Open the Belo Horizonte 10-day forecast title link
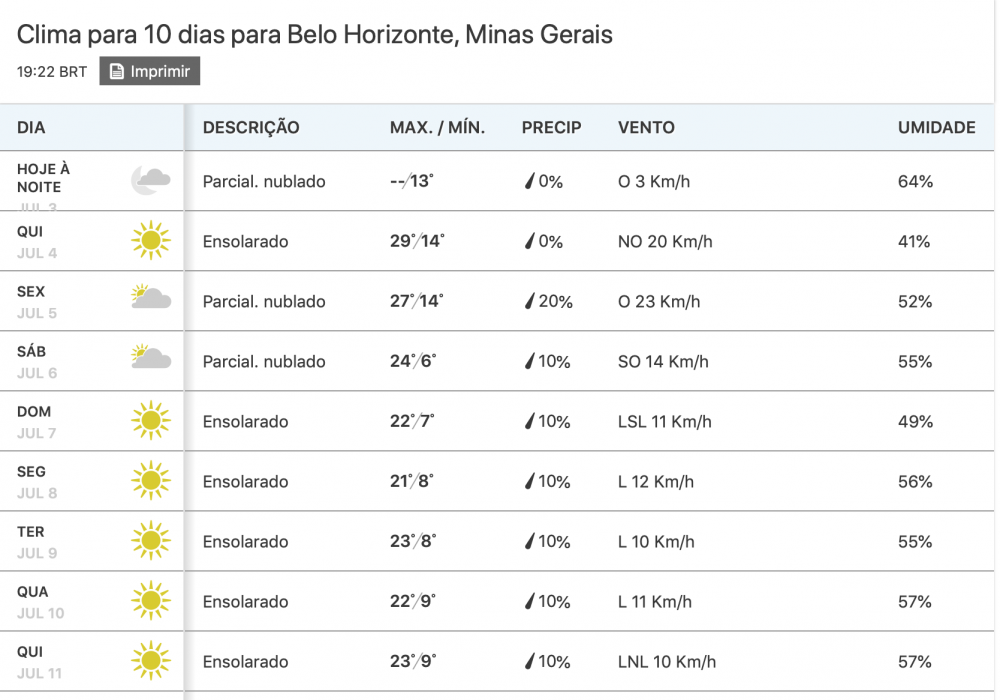The height and width of the screenshot is (700, 1000). (313, 34)
